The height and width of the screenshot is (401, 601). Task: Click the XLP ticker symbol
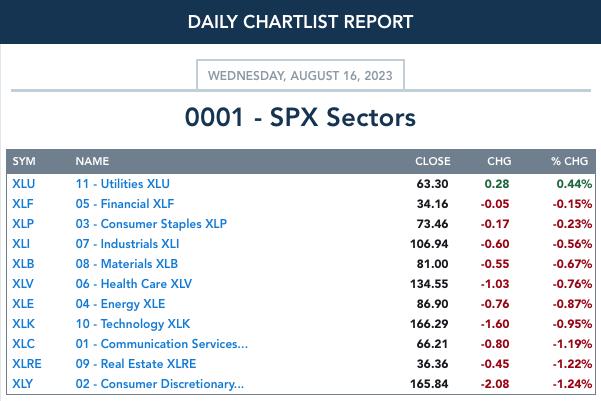23,224
